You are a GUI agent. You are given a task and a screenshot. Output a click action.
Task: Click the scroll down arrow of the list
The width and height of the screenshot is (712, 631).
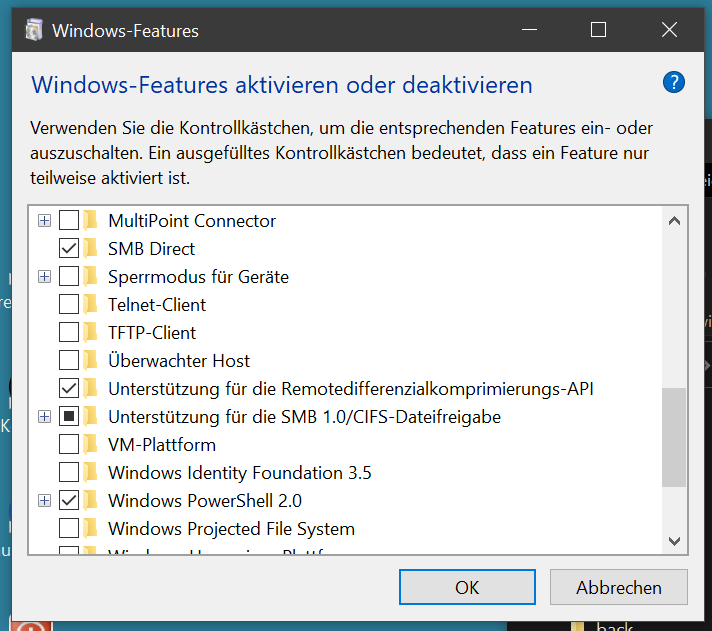point(675,540)
